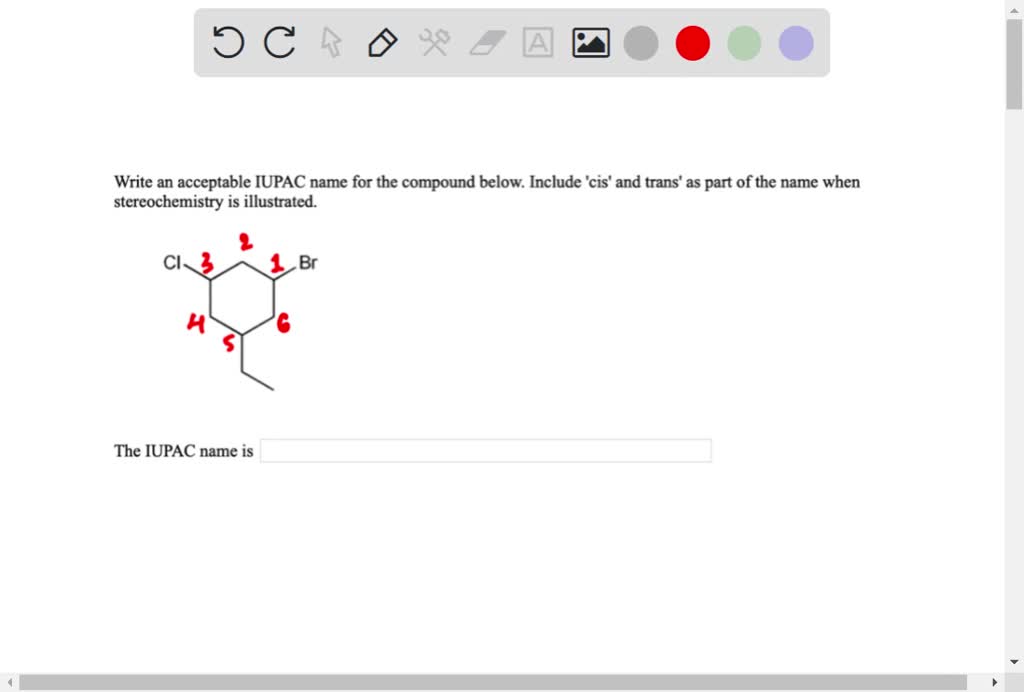Screen dimensions: 1024x692
Task: Select the eraser tool
Action: pos(486,43)
